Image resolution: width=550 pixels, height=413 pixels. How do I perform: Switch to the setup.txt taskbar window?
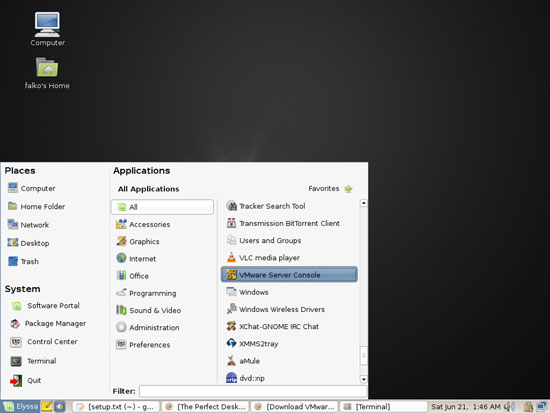pyautogui.click(x=116, y=407)
